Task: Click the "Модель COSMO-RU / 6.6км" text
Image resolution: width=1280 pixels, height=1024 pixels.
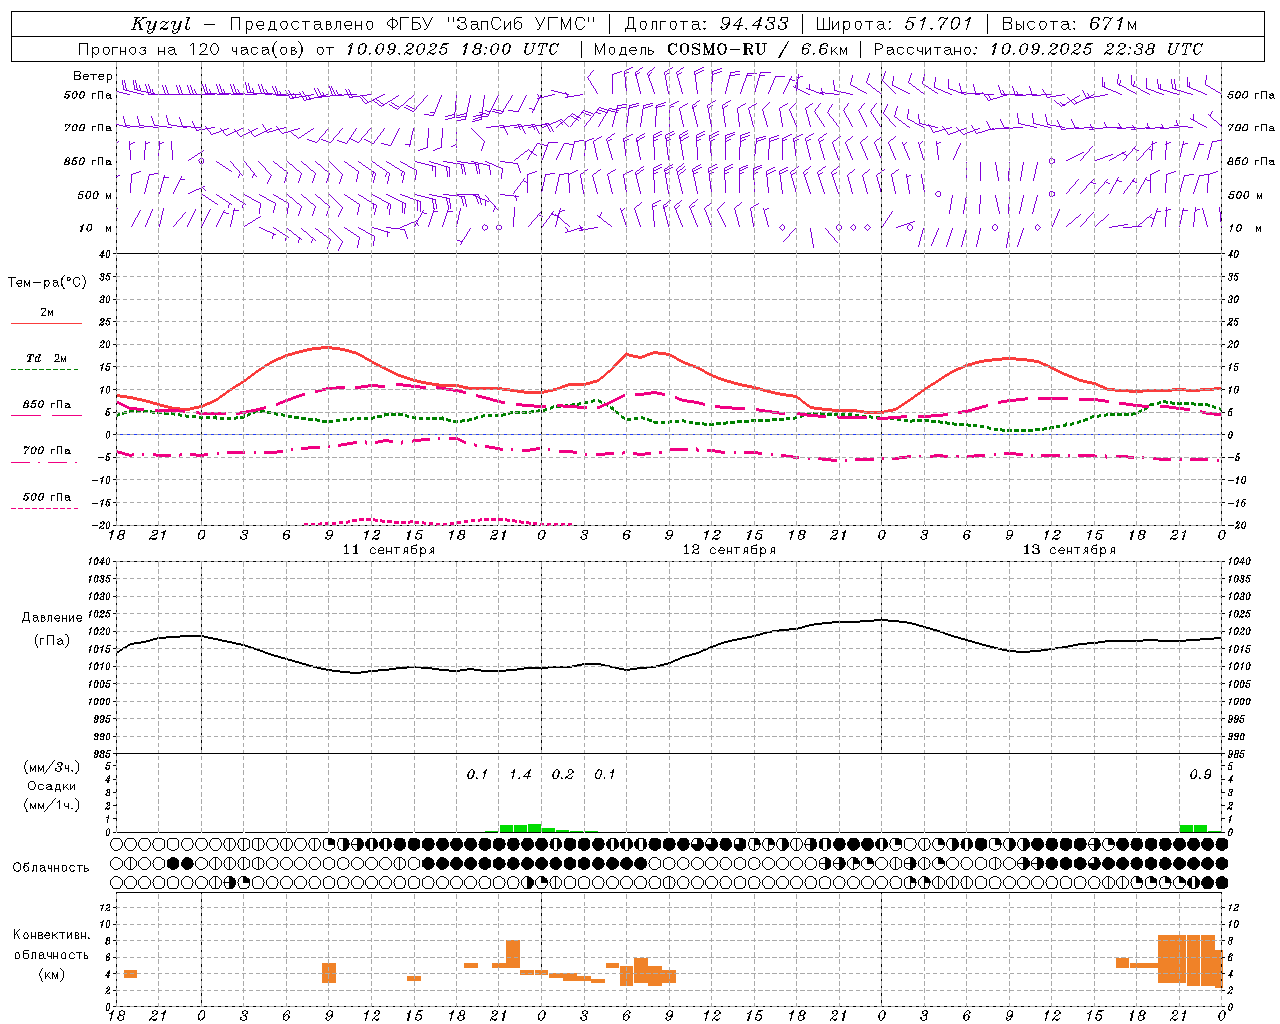Action: (x=721, y=49)
